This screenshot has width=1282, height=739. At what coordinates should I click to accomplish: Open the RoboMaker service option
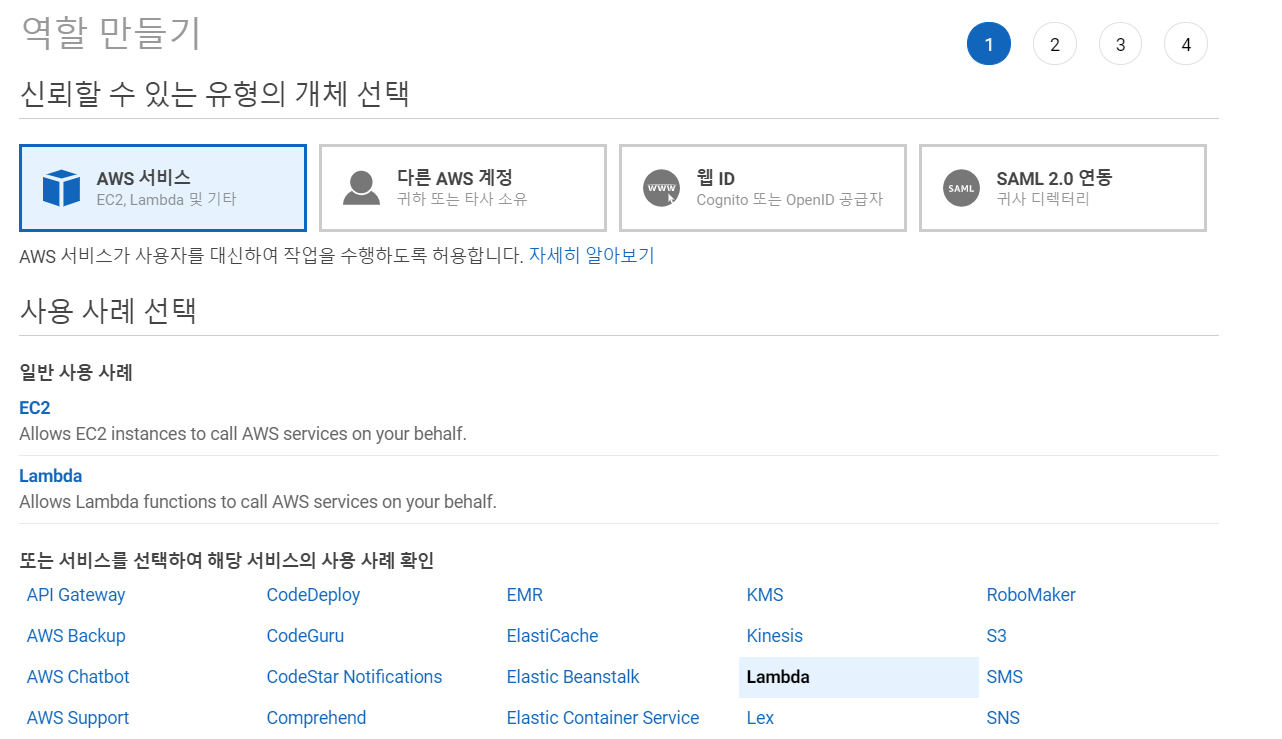[1031, 595]
